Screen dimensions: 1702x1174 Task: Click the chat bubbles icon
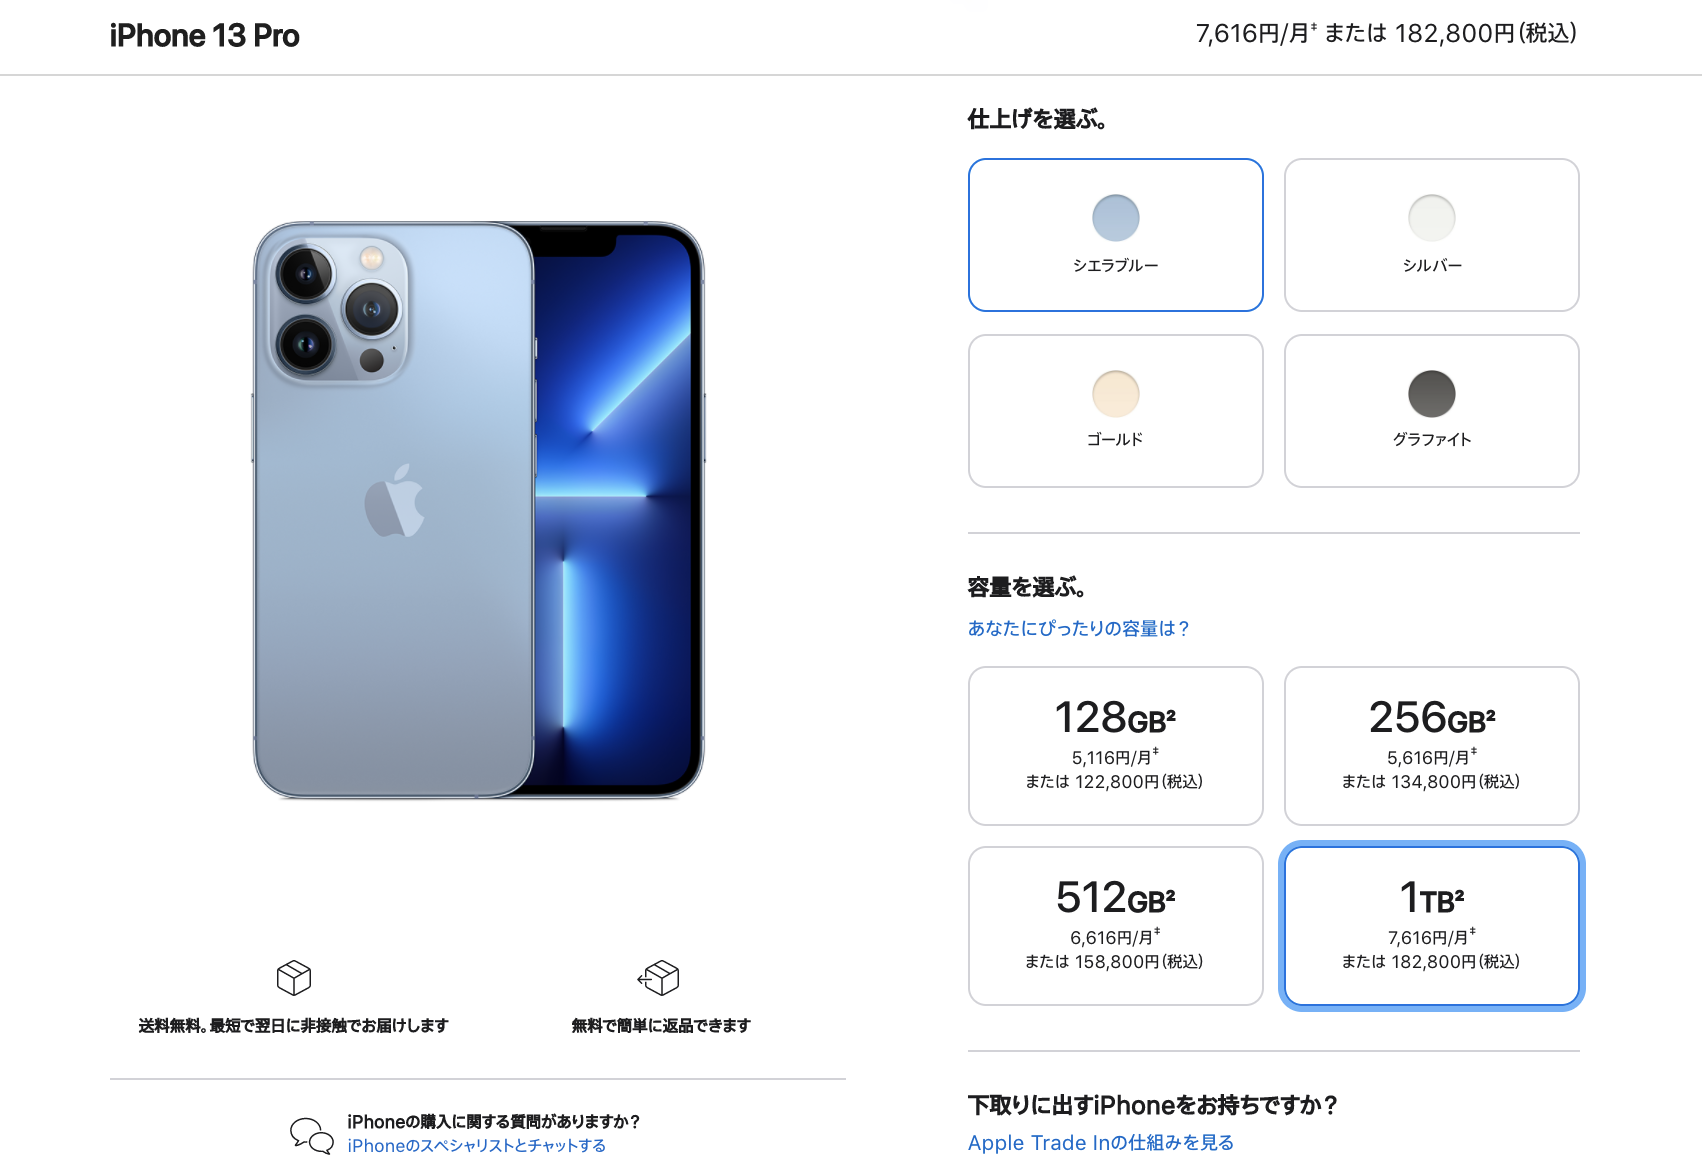(311, 1135)
